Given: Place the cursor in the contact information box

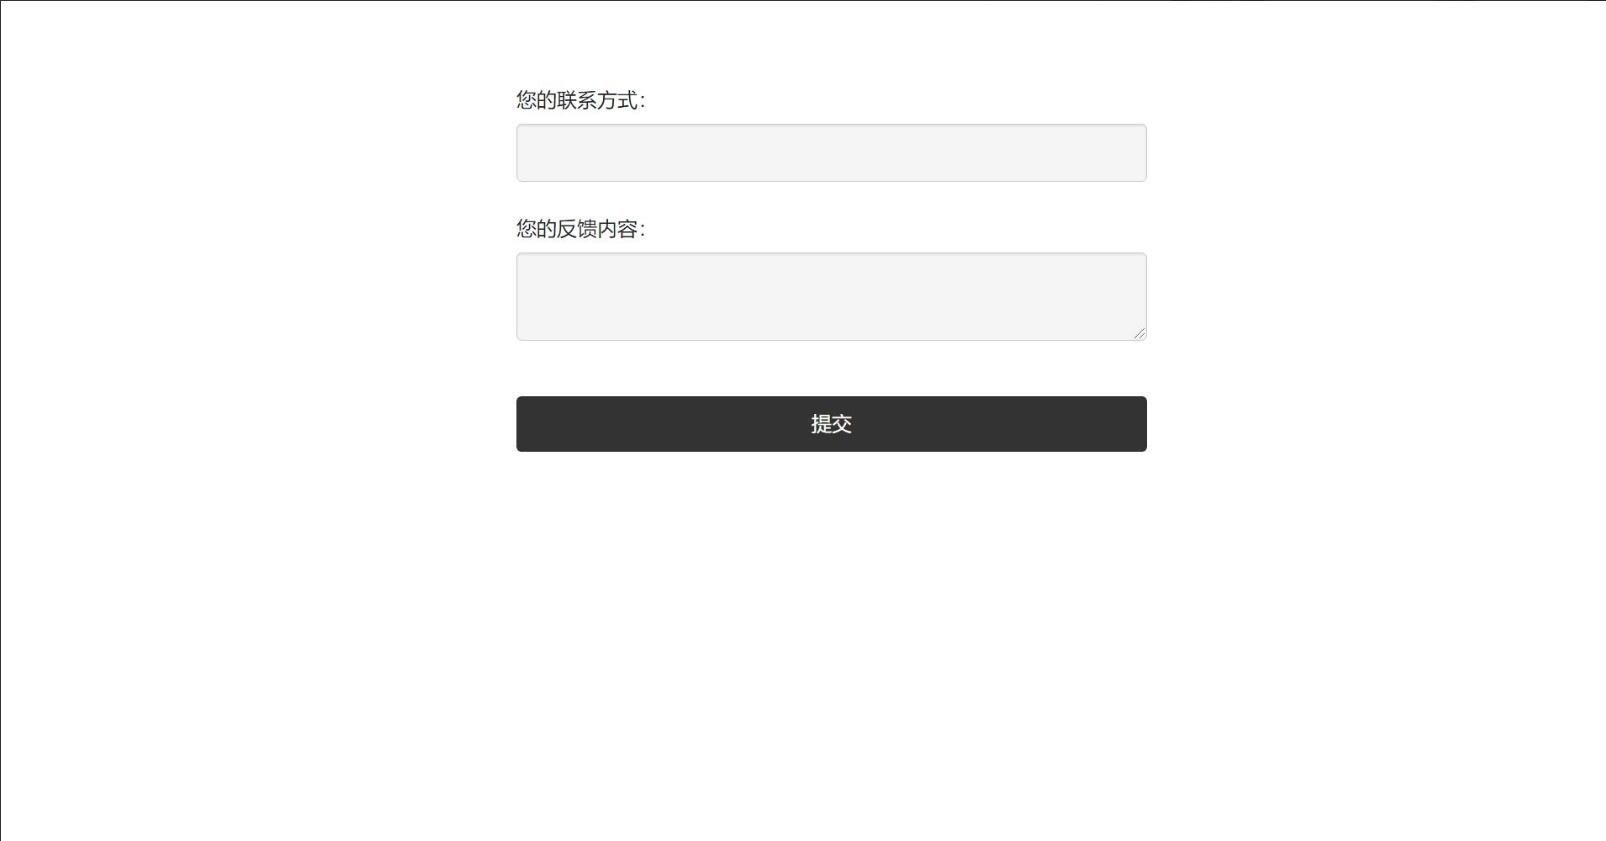Looking at the screenshot, I should [831, 153].
